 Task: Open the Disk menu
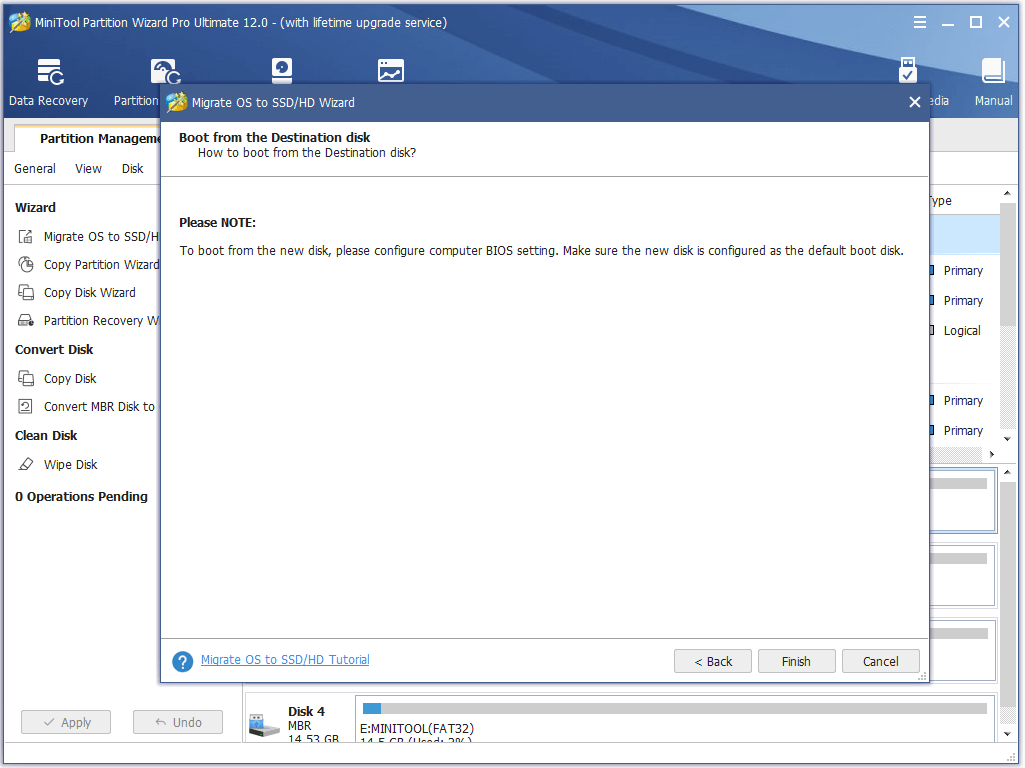tap(132, 169)
